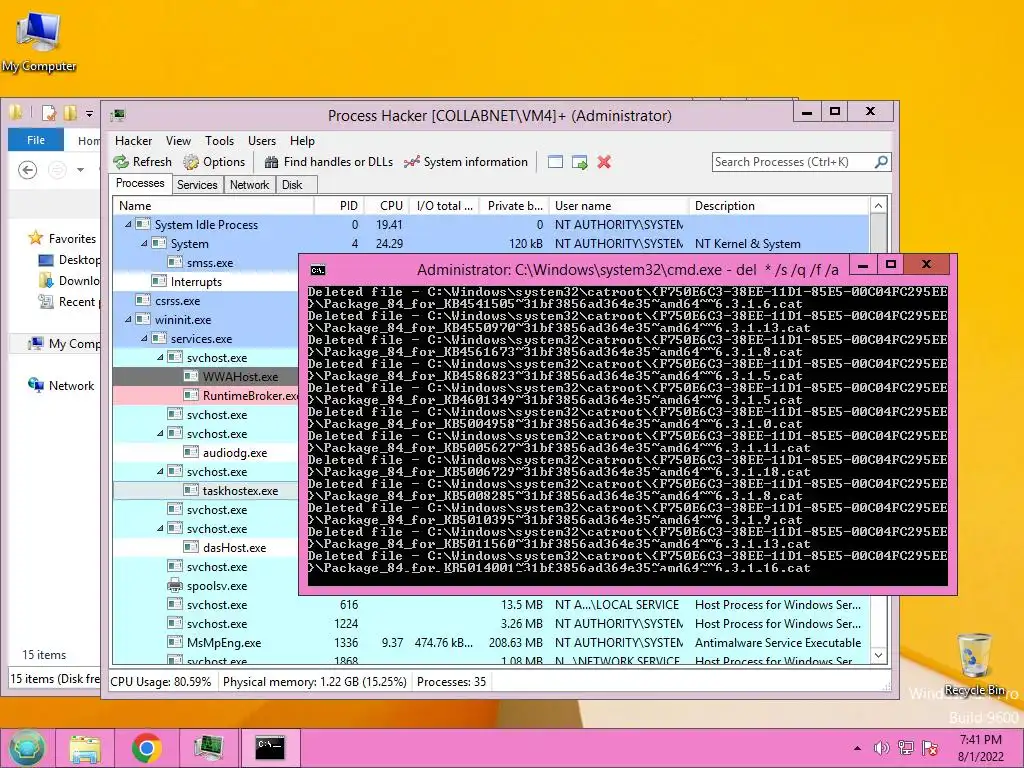
Task: Collapse the wininit.exe tree node
Action: [128, 320]
